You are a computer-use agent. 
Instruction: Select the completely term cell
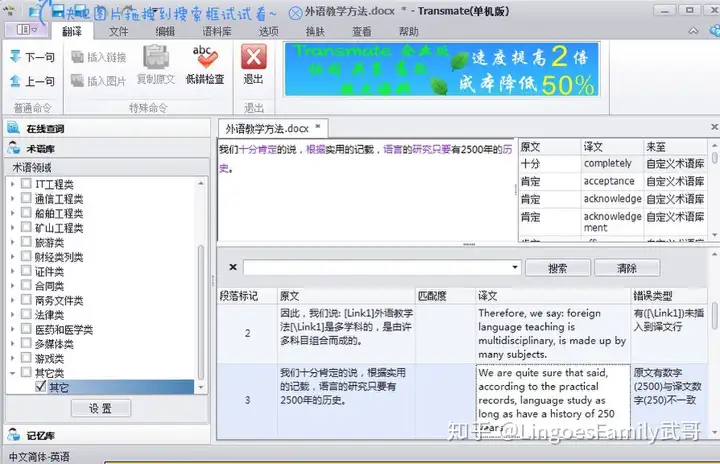click(x=612, y=164)
